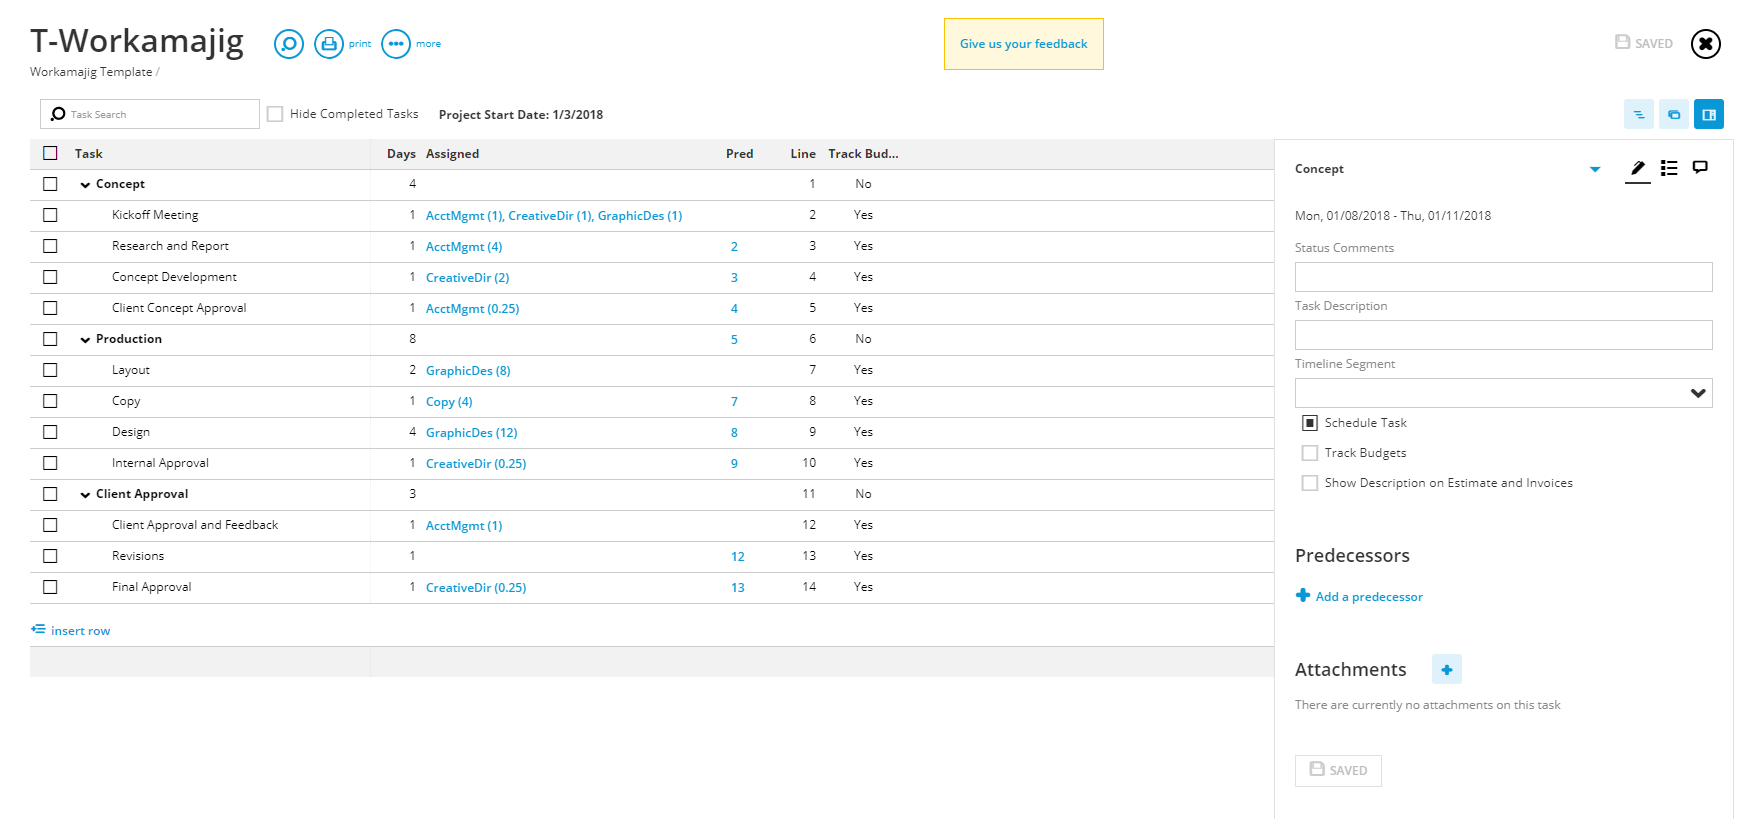1754x819 pixels.
Task: Click the insert row indent icon
Action: point(38,629)
